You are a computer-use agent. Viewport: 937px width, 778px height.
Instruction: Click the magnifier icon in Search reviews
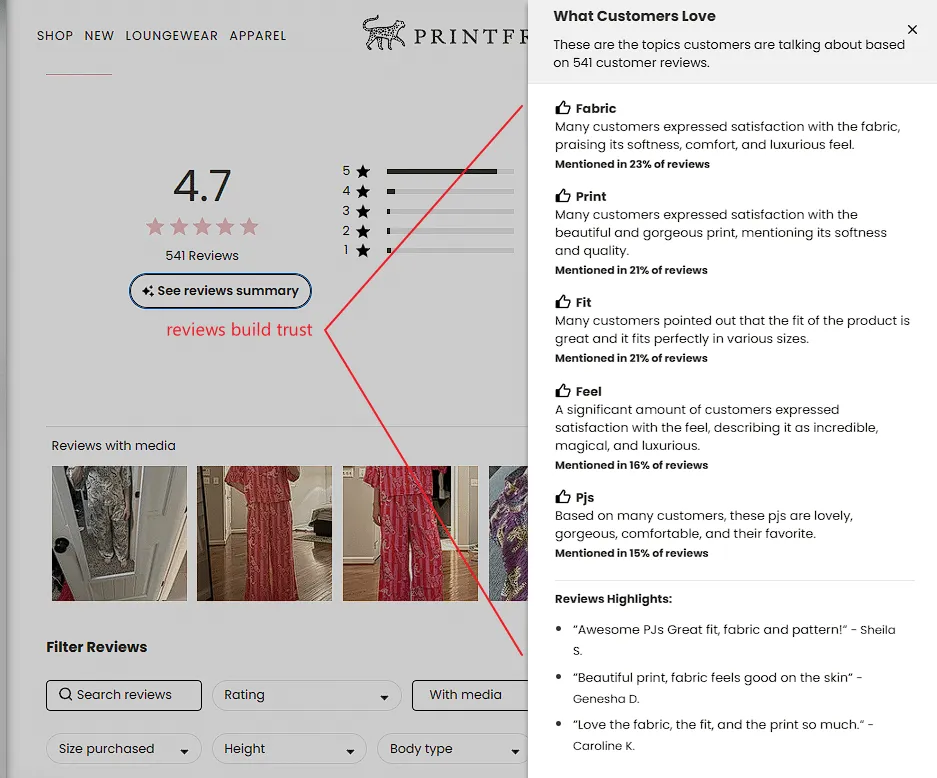pyautogui.click(x=66, y=694)
